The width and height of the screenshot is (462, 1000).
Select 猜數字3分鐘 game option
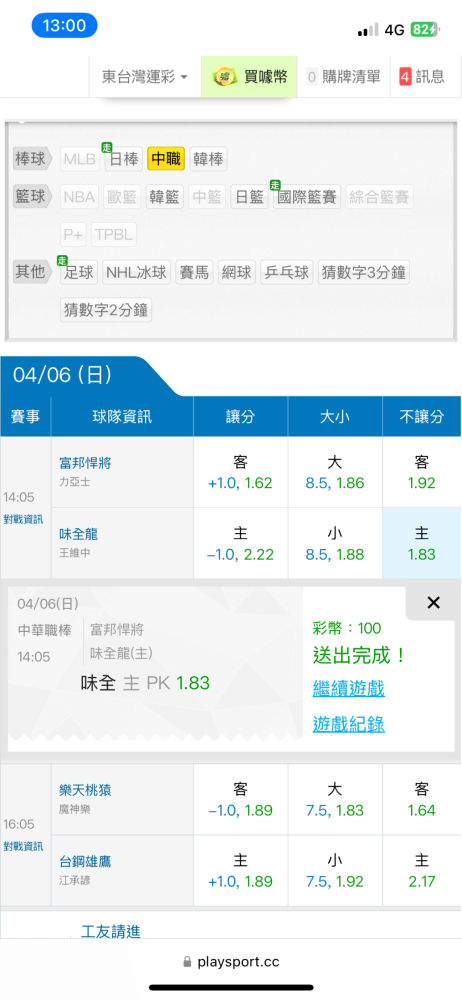364,273
